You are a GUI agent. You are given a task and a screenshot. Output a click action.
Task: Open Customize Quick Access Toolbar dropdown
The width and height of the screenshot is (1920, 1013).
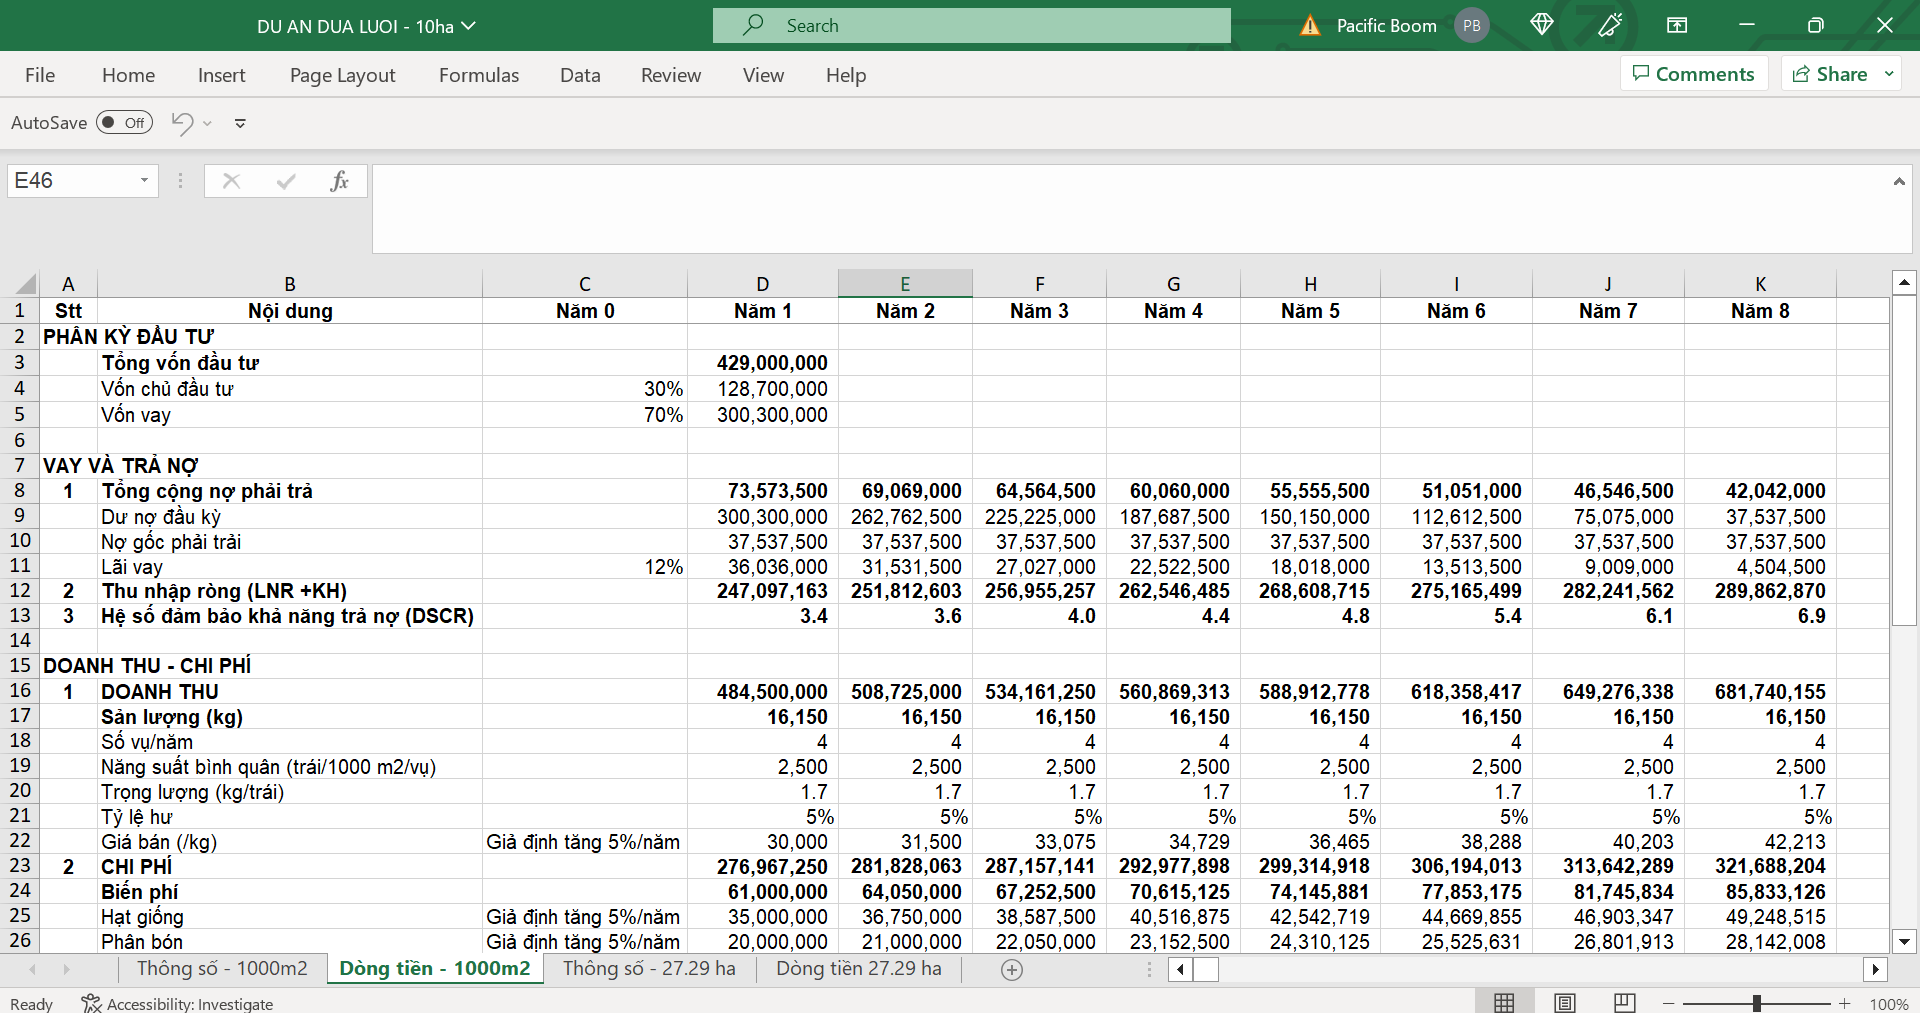(240, 123)
